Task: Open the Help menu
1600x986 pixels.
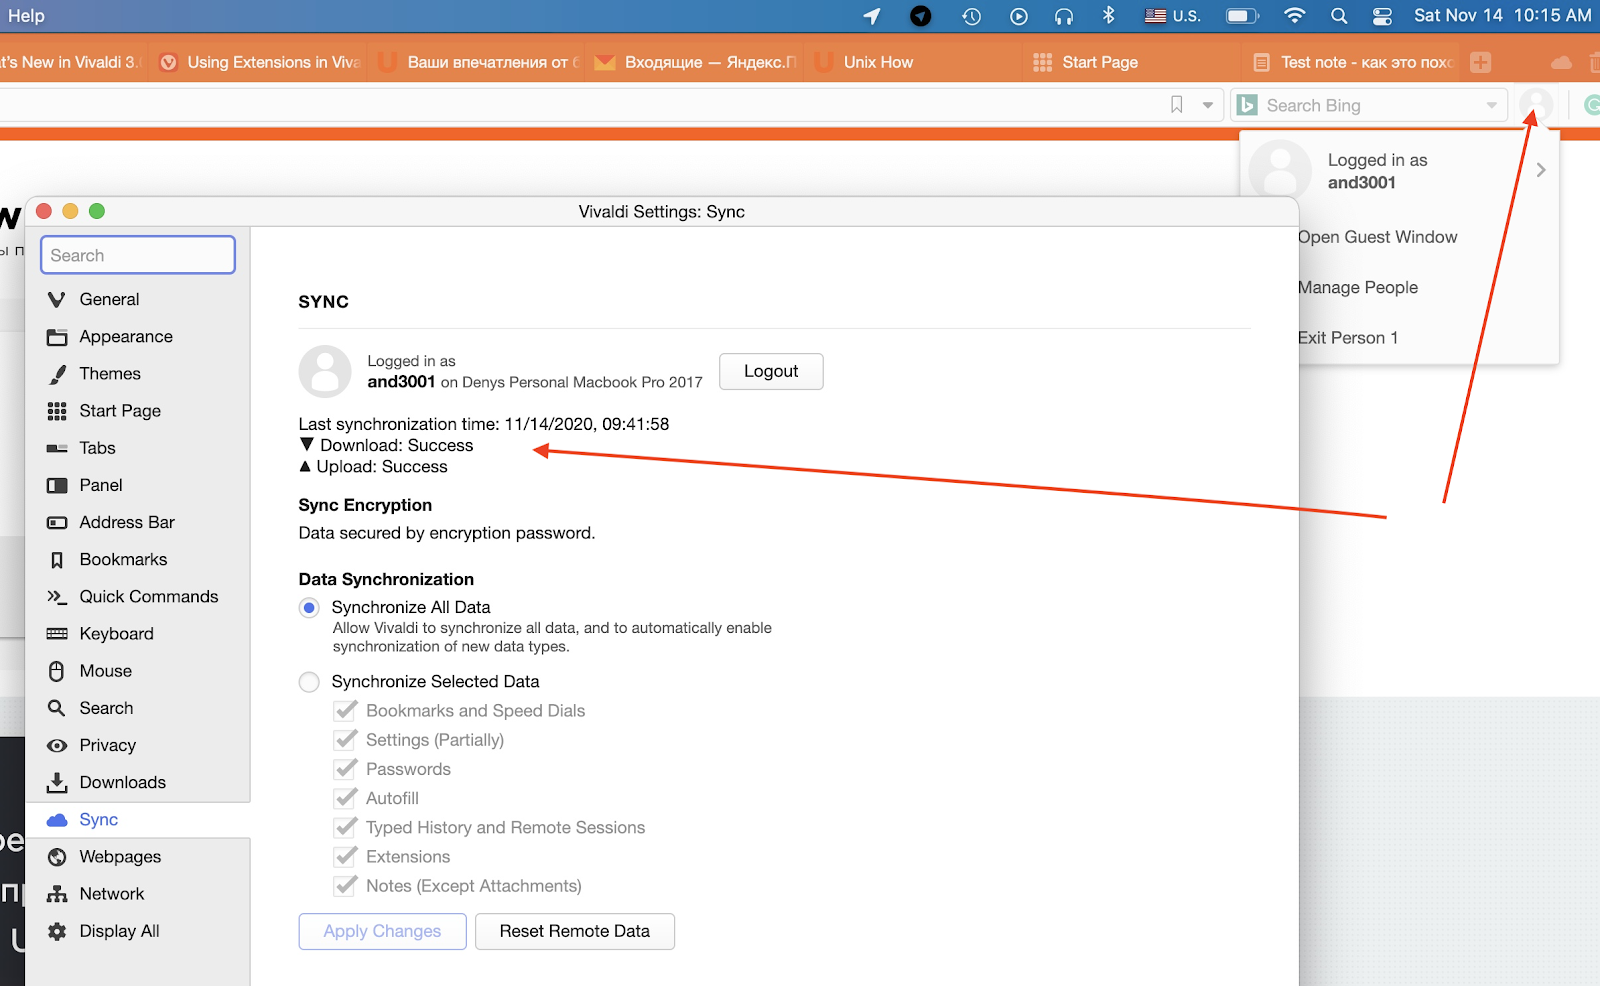Action: [x=26, y=16]
